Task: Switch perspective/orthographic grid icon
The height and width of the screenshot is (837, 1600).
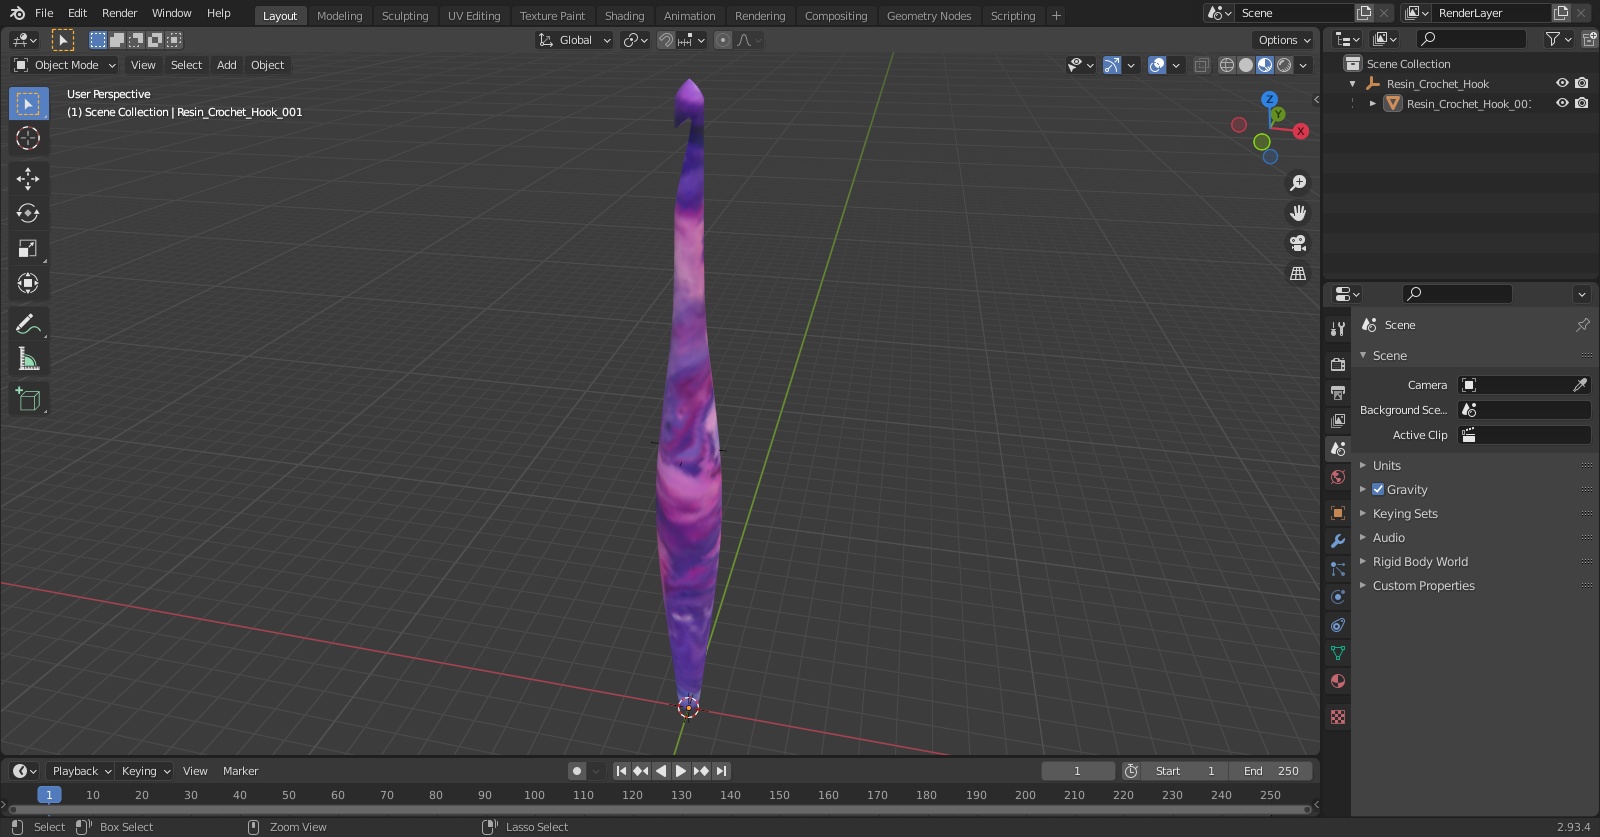Action: coord(1298,273)
